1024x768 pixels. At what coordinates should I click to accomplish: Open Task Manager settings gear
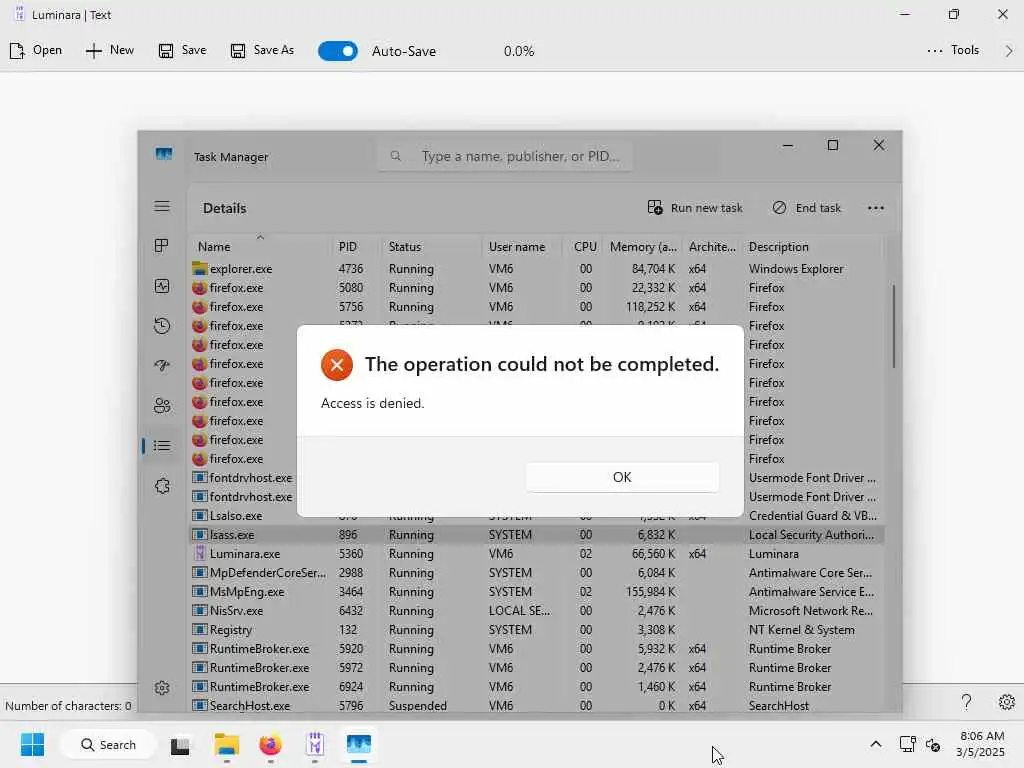[x=162, y=688]
